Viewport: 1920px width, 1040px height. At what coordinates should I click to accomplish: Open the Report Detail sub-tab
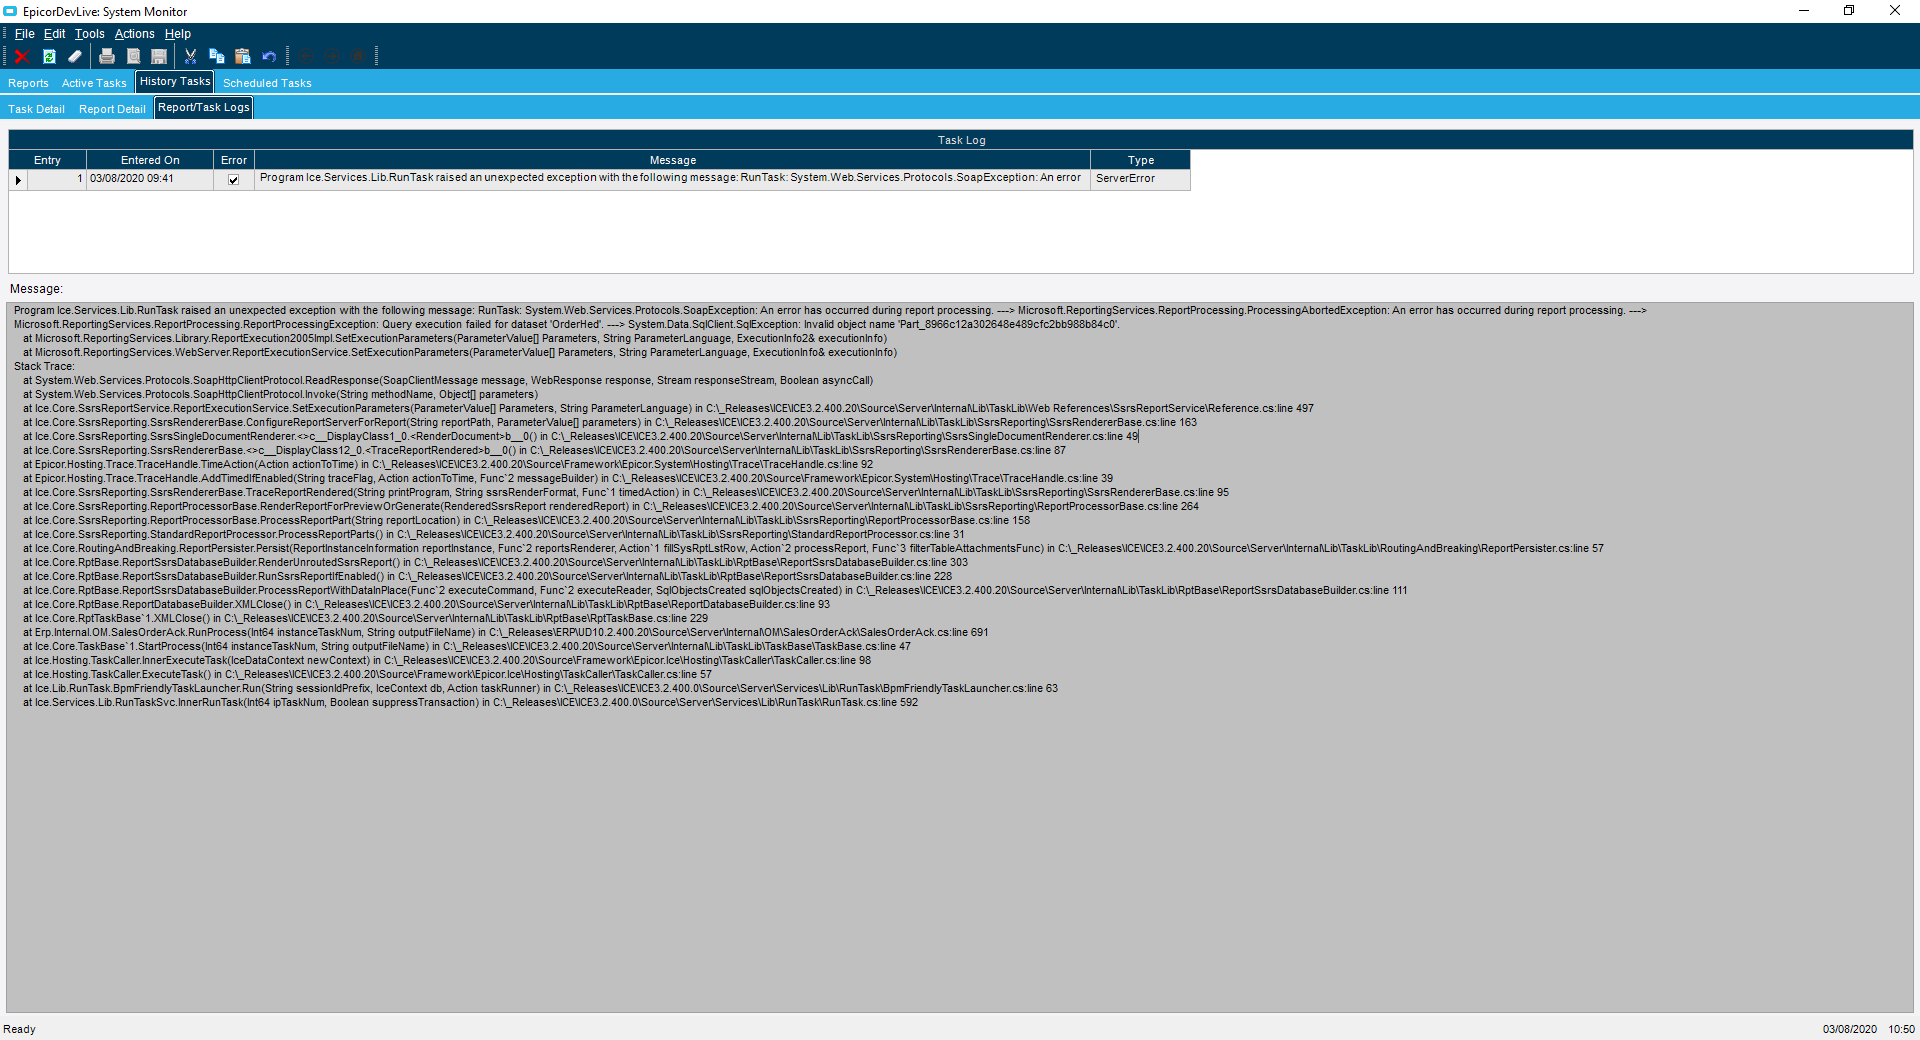pos(112,109)
